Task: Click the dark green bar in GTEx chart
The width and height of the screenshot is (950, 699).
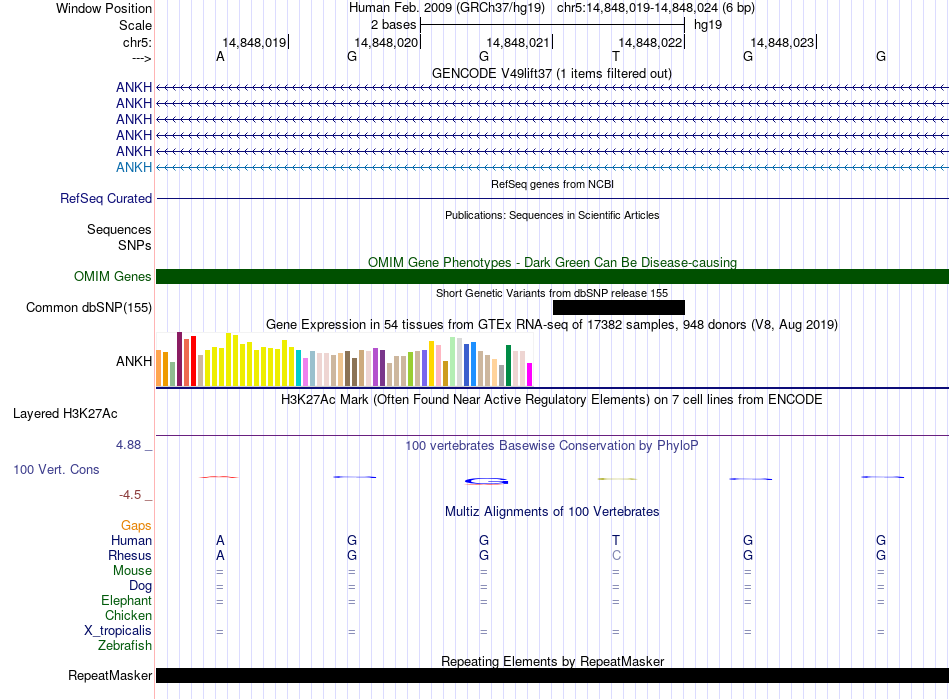Action: pyautogui.click(x=508, y=365)
